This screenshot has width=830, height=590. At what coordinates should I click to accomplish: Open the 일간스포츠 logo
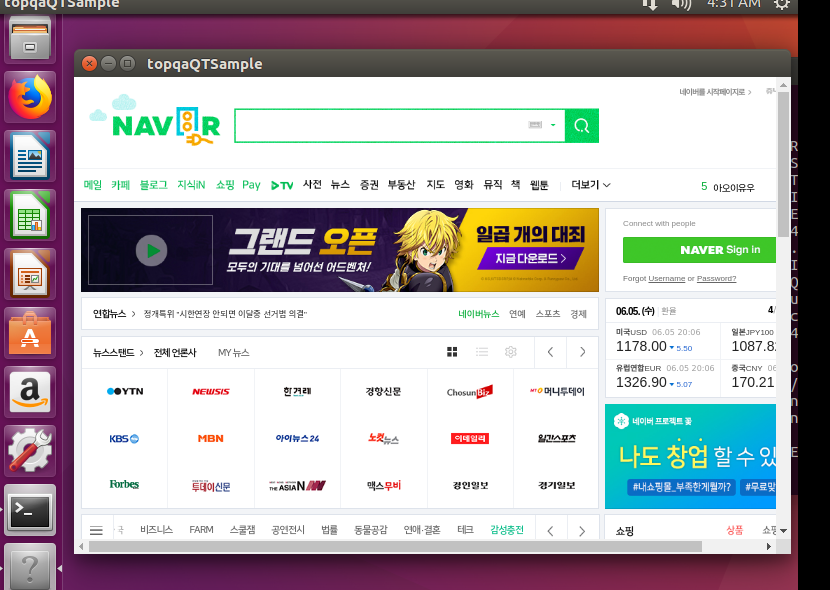tap(557, 439)
